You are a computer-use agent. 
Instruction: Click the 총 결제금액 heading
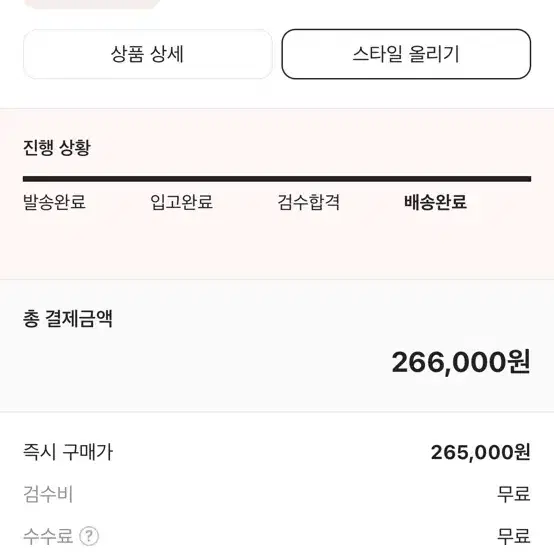point(68,319)
